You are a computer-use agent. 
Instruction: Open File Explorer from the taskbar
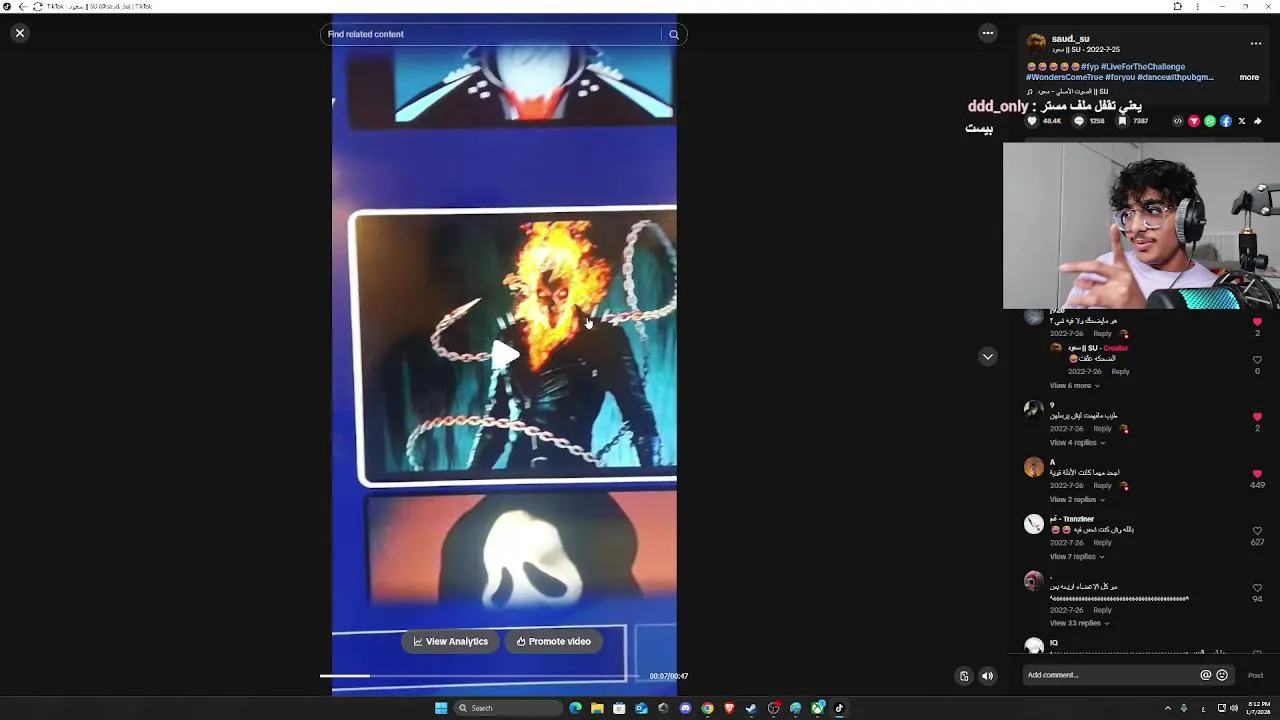coord(597,708)
